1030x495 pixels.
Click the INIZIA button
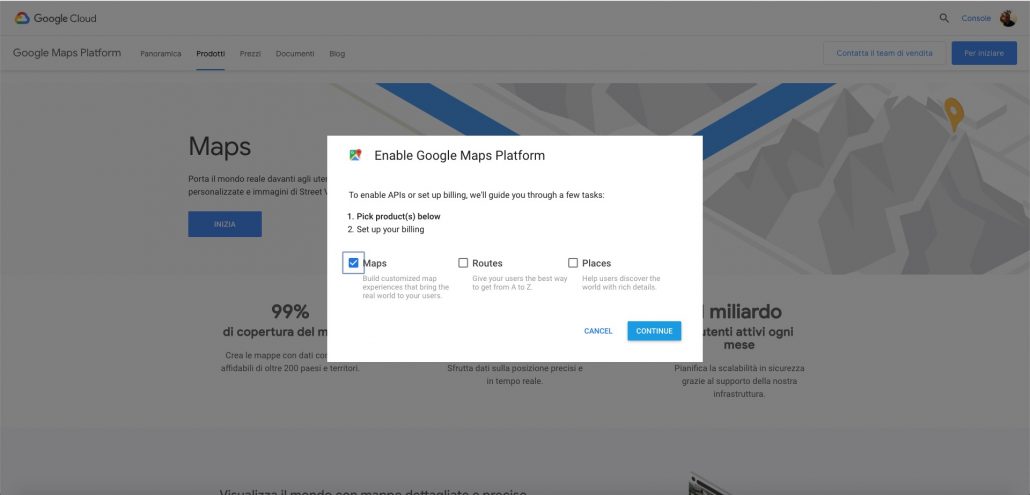(225, 224)
